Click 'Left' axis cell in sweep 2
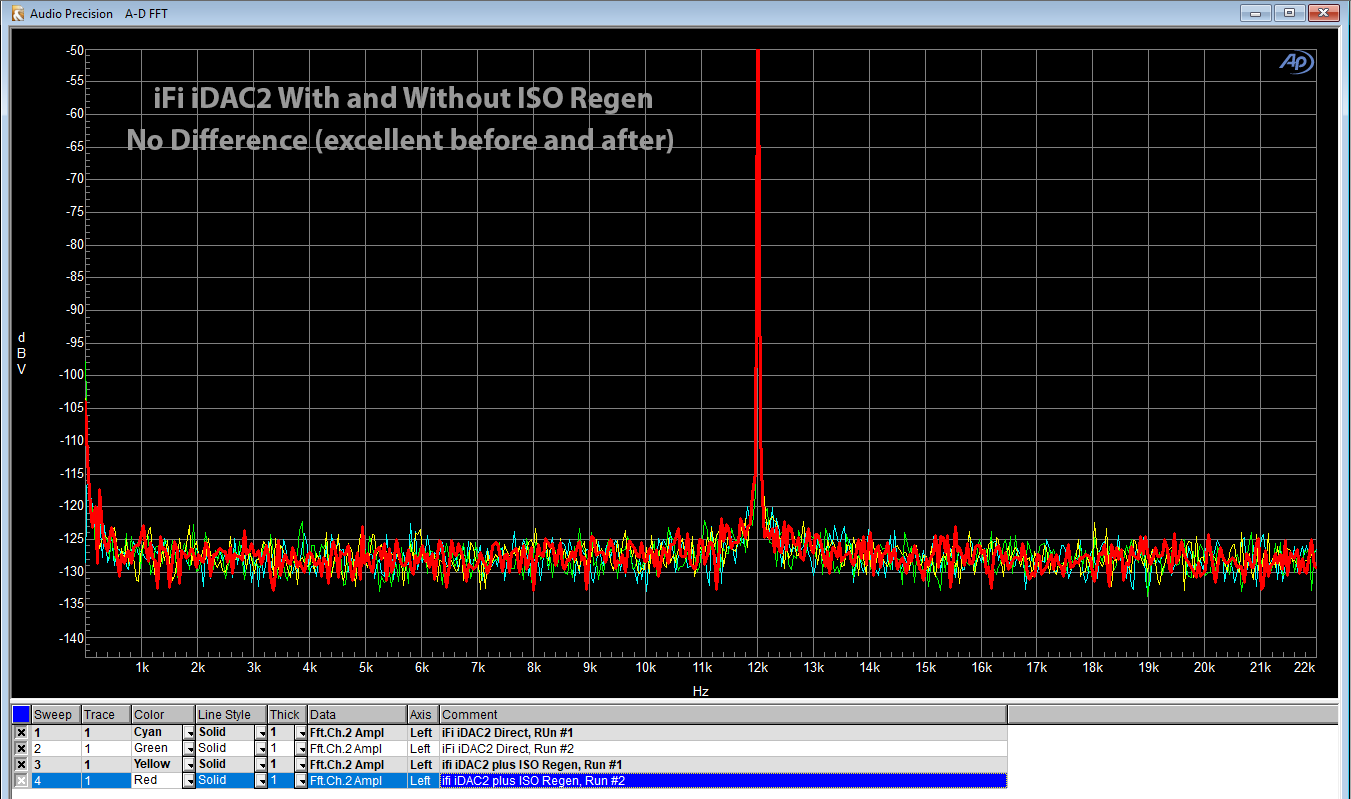This screenshot has height=799, width=1351. click(421, 748)
